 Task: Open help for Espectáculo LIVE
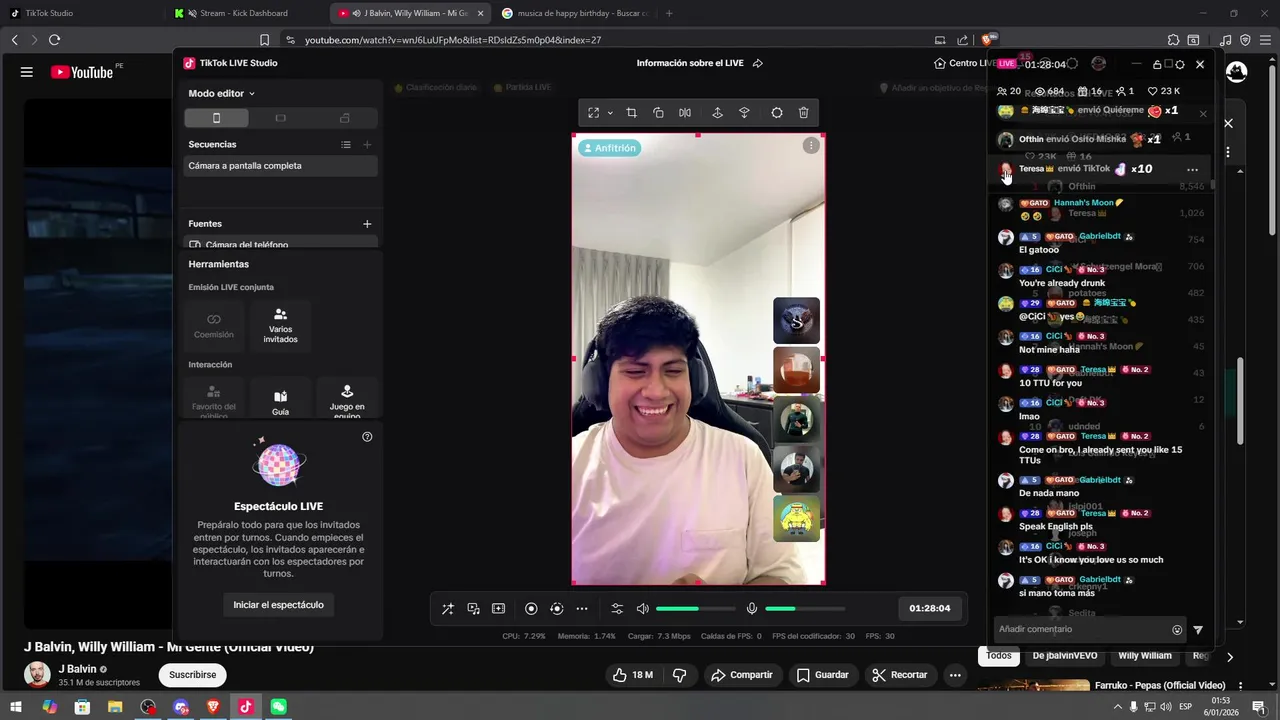click(367, 437)
